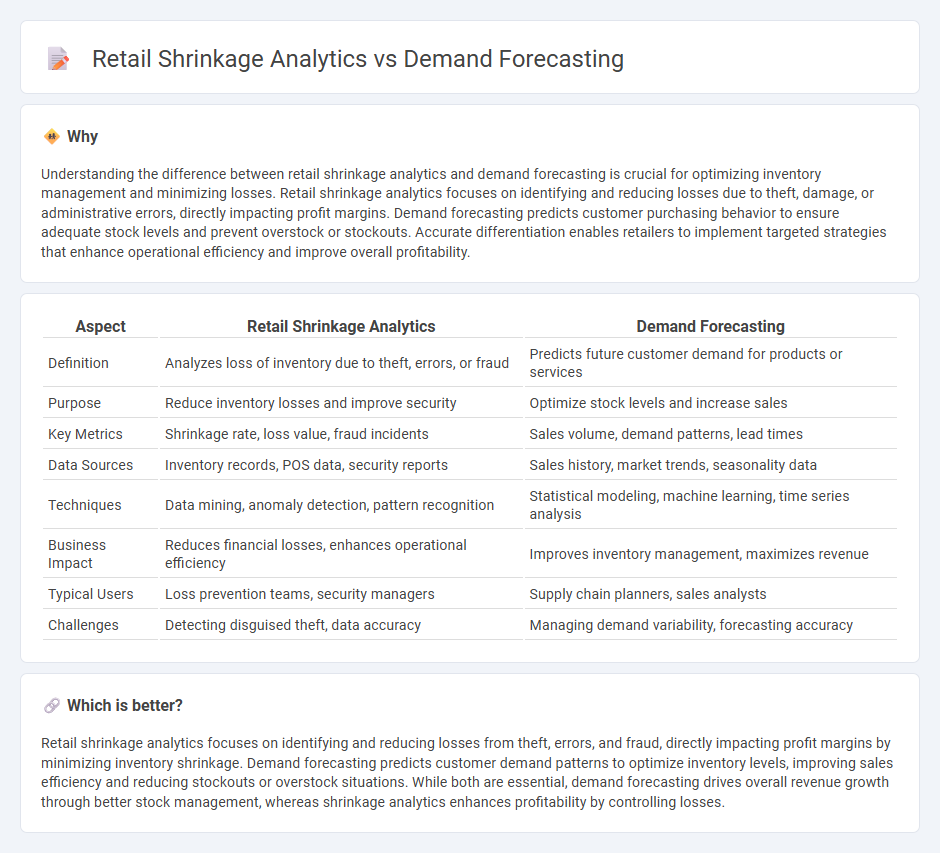Click cell 'Sales history, market trends, seasonality data'

click(710, 465)
